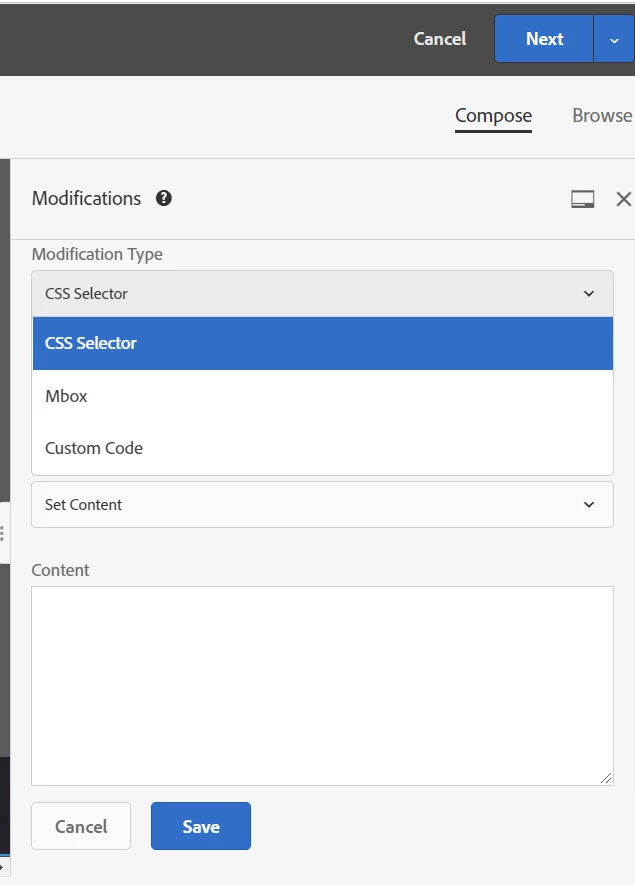
Task: Click the Modification Type field label
Action: [97, 255]
